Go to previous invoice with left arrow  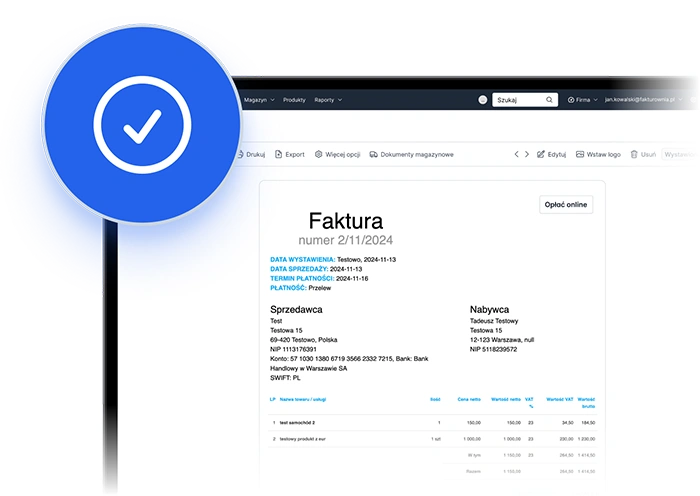(517, 155)
